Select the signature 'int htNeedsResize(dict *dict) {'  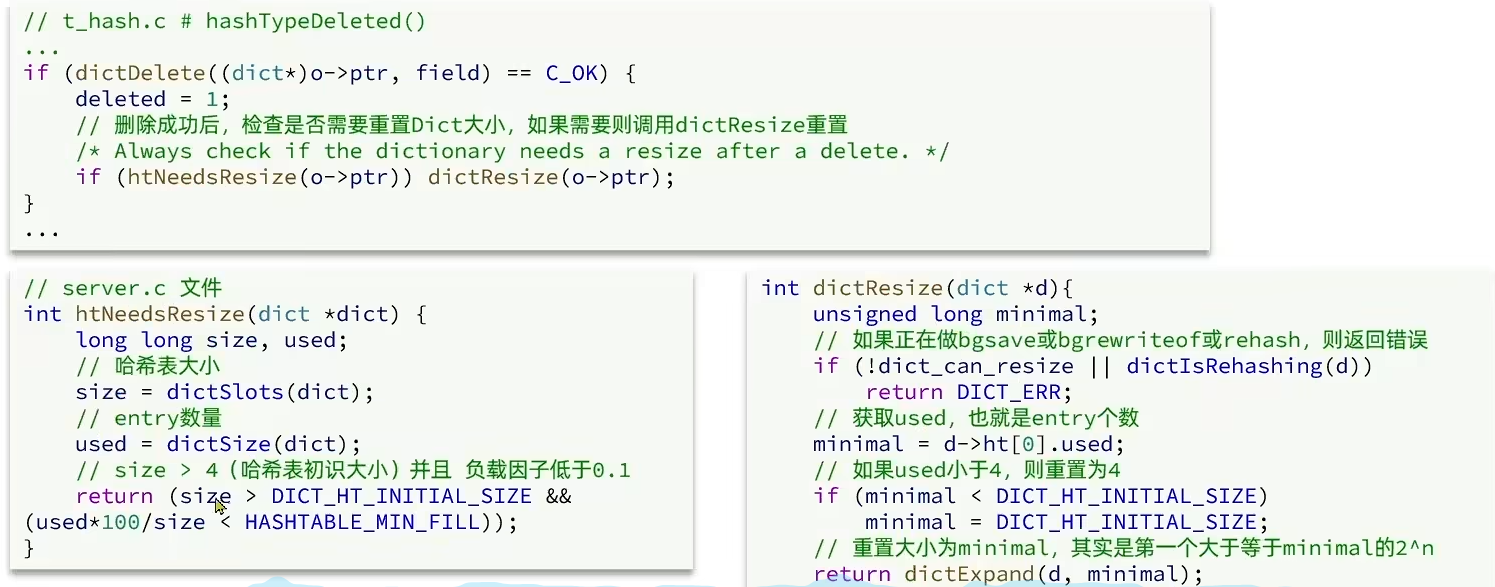(x=226, y=314)
